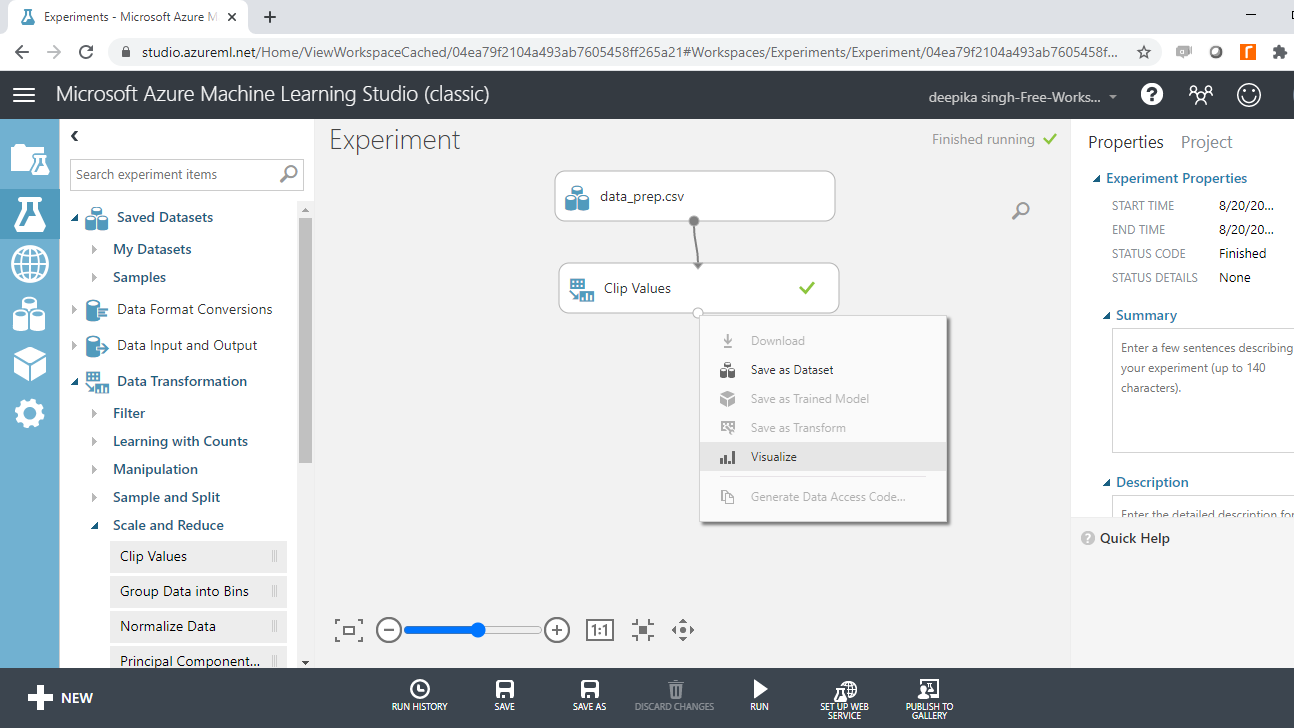Screen dimensions: 1294x728
Task: Collapse the Saved Datasets section
Action: point(74,217)
